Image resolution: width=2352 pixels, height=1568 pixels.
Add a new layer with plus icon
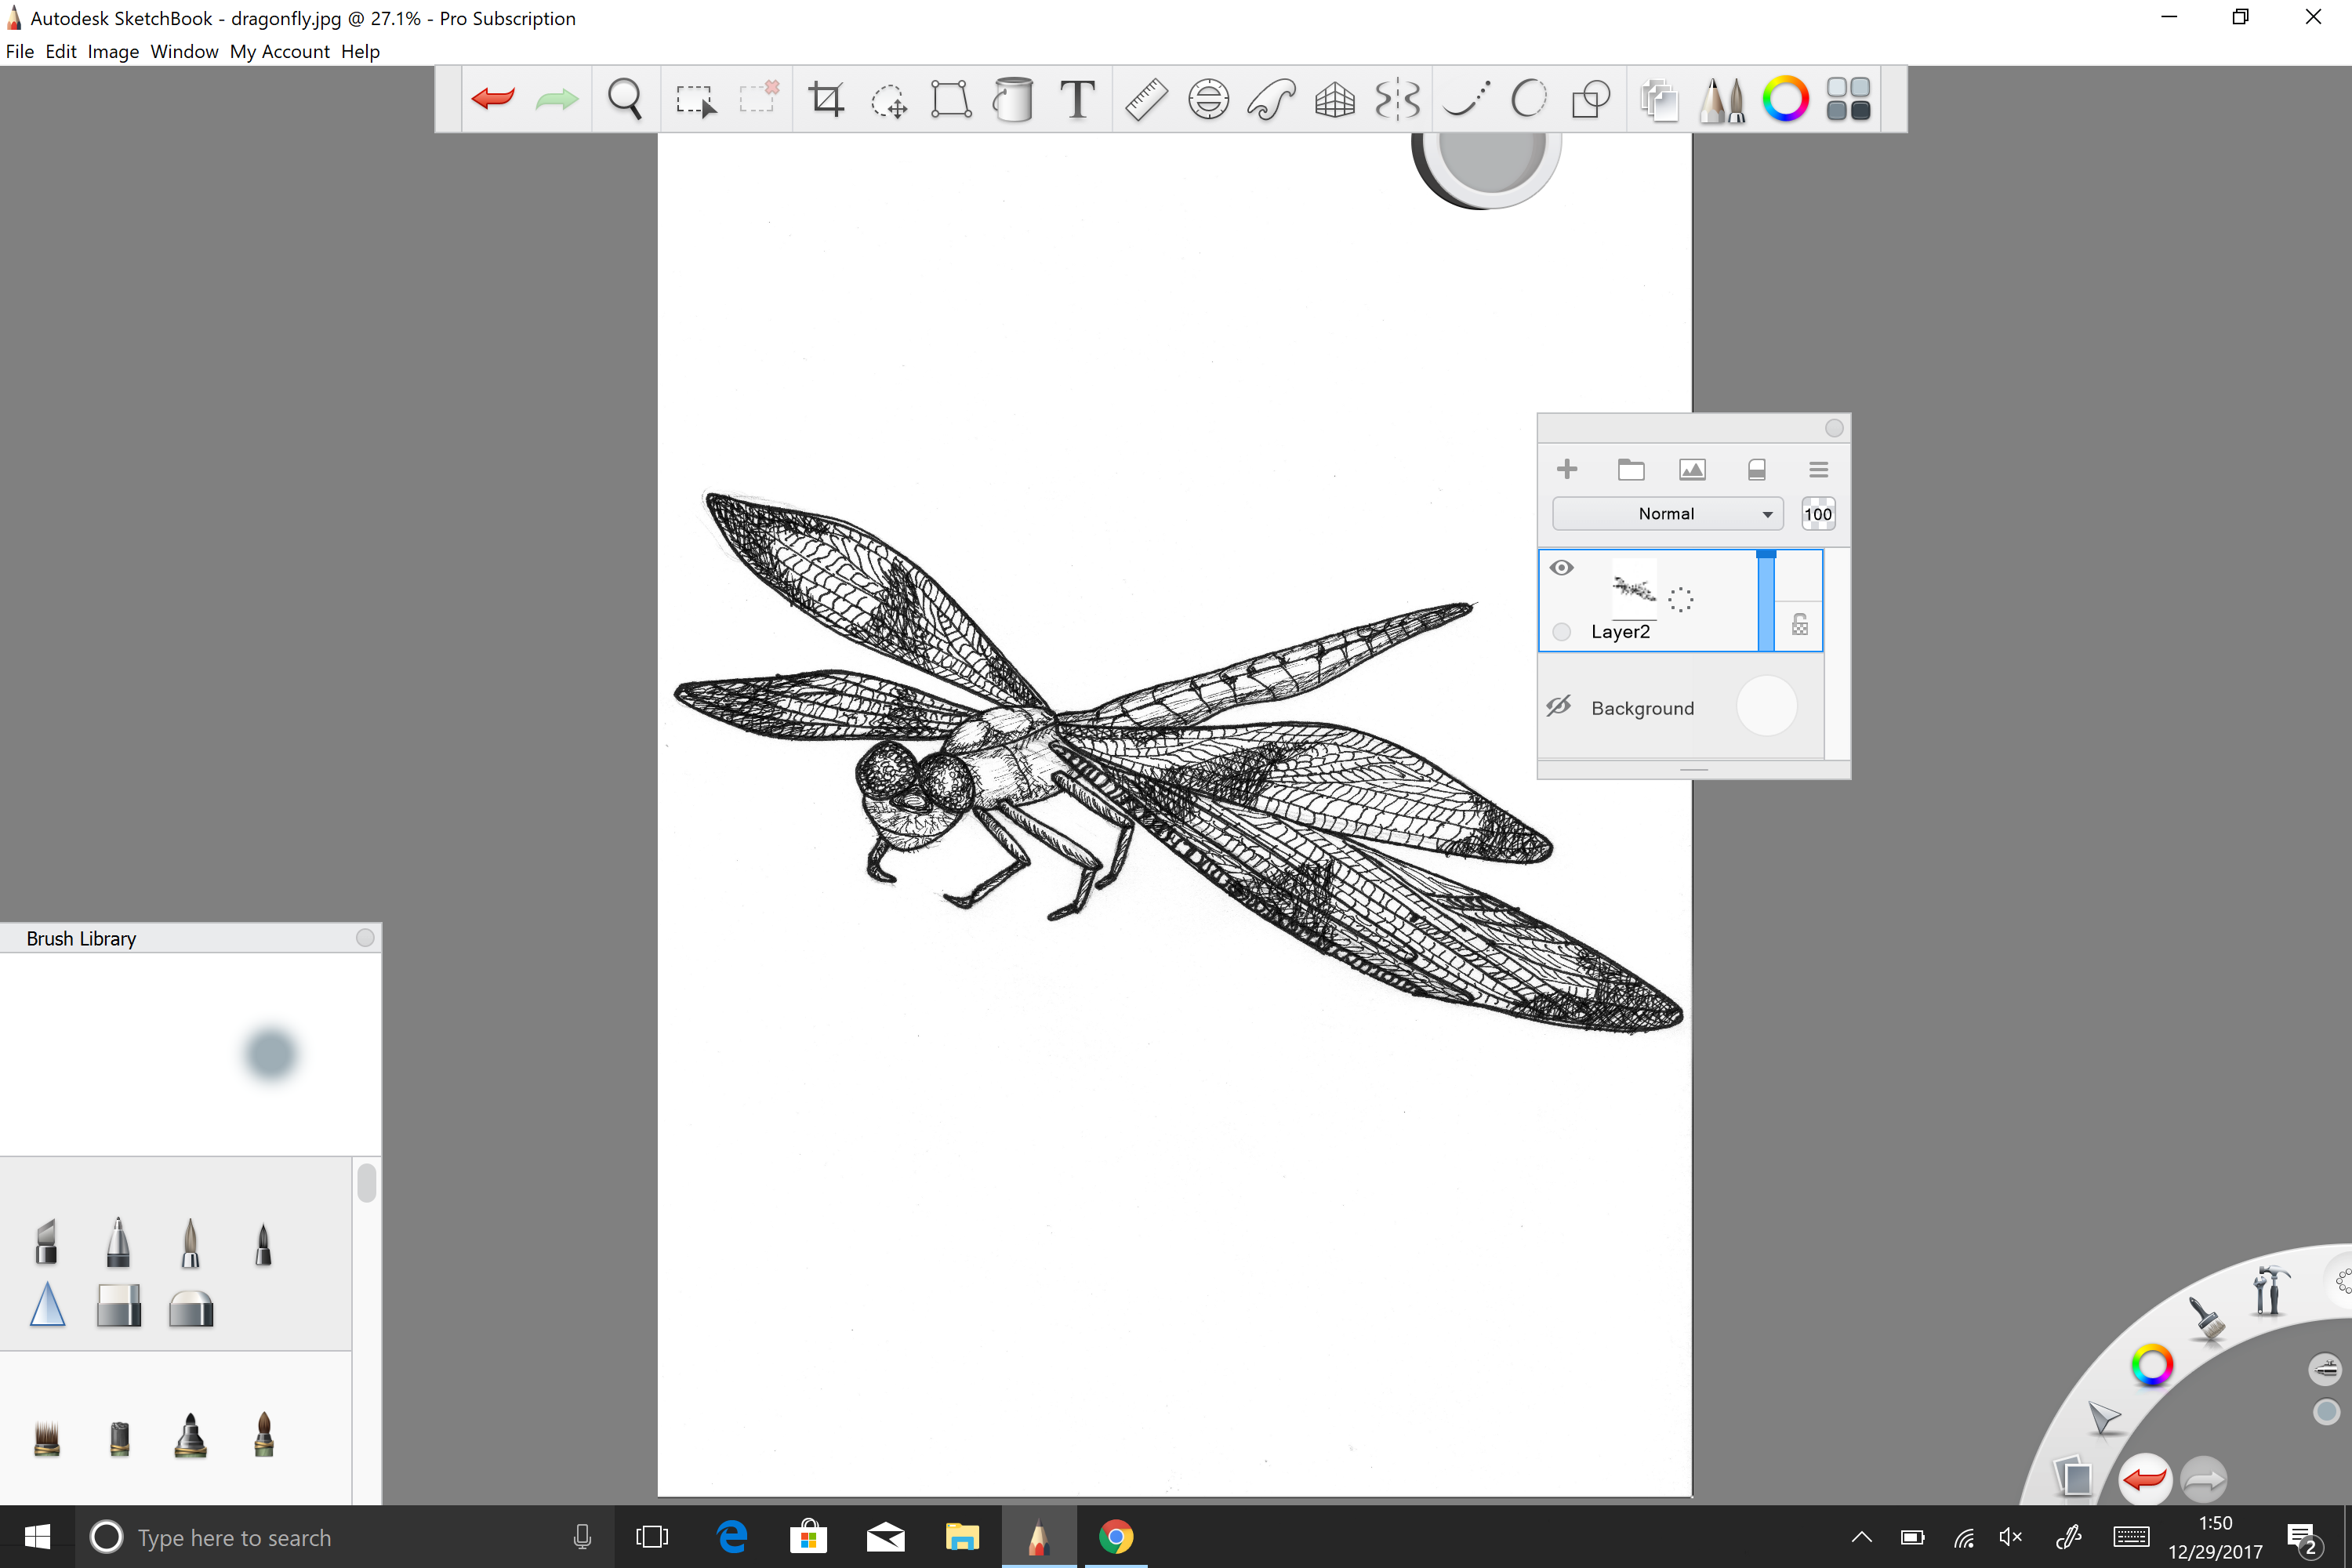pos(1567,469)
